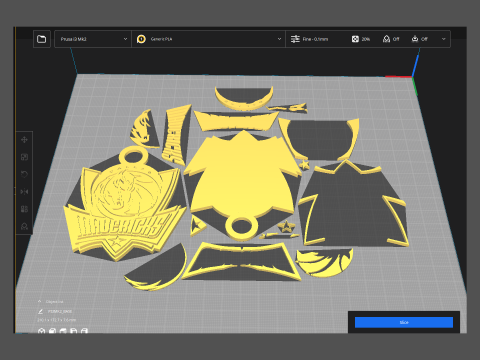The image size is (480, 360).
Task: Switch to top view icon
Action: coord(63,331)
